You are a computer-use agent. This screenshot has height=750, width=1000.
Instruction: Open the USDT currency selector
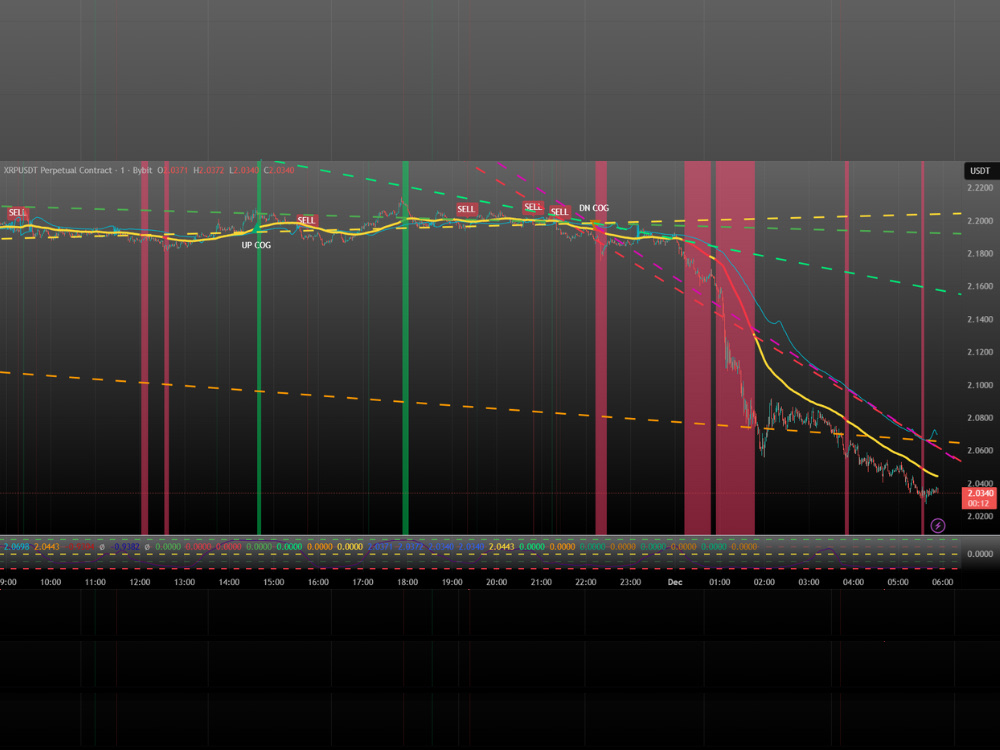[x=980, y=171]
